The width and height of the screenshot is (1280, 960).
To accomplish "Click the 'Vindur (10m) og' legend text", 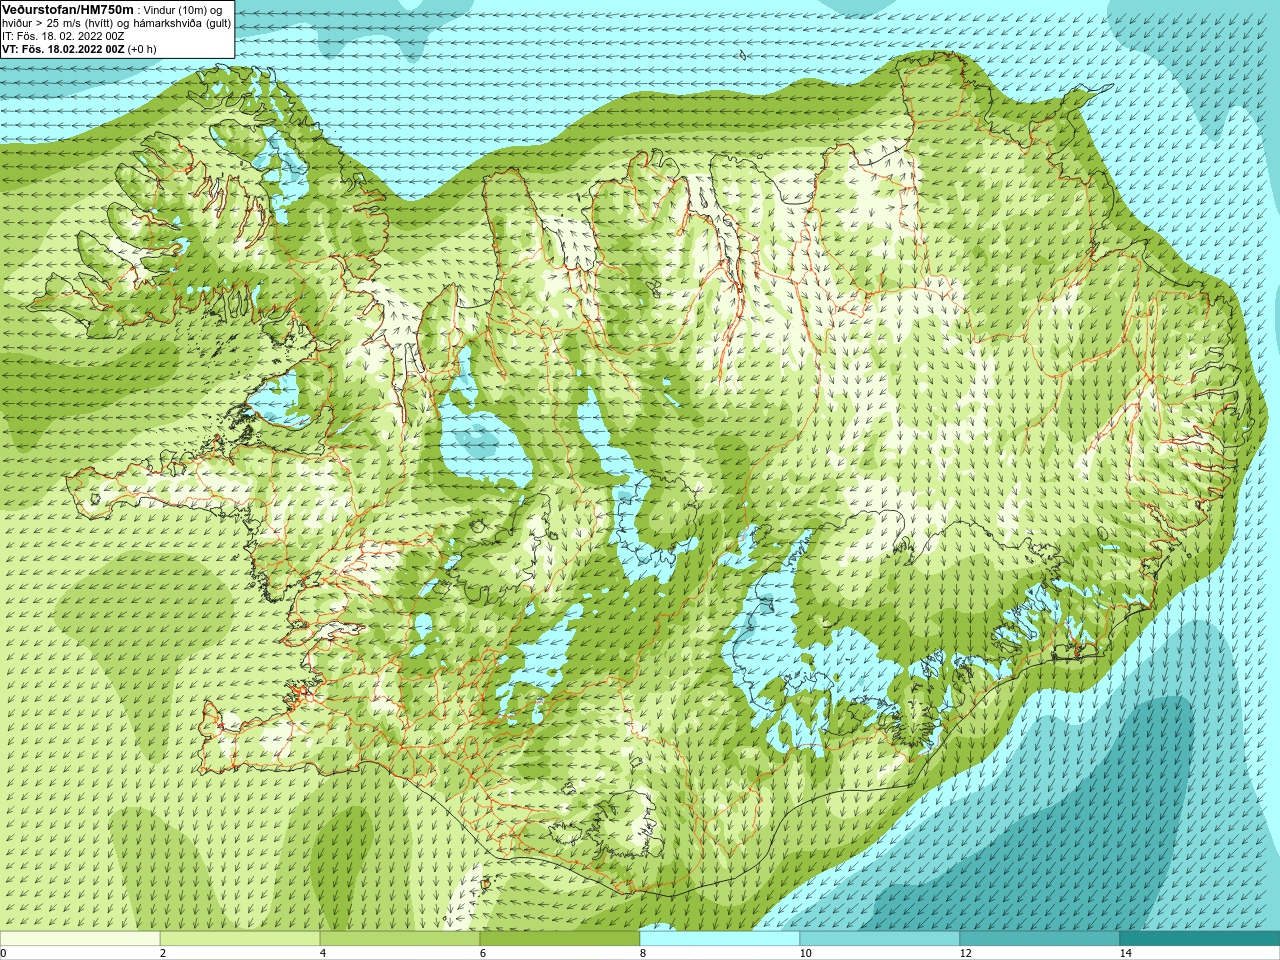I will click(184, 10).
